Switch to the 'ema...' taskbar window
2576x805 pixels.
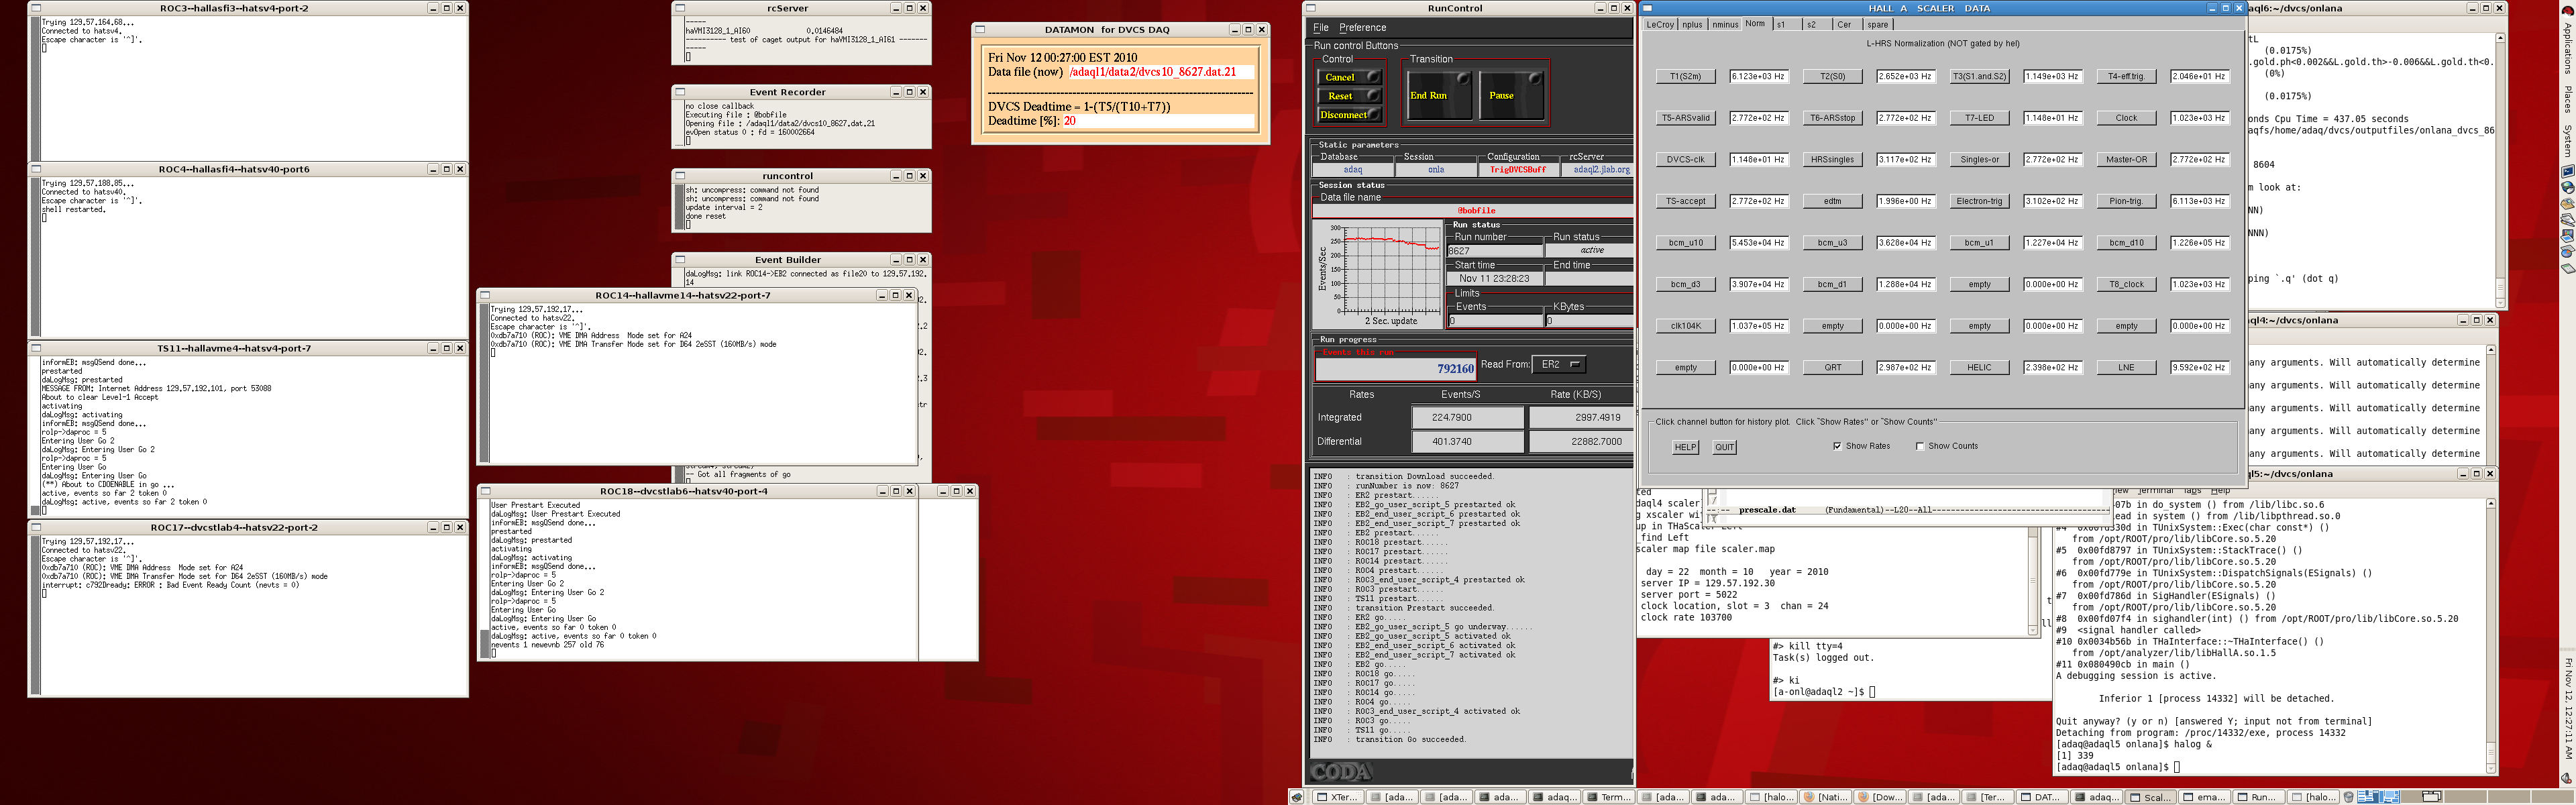point(2204,797)
